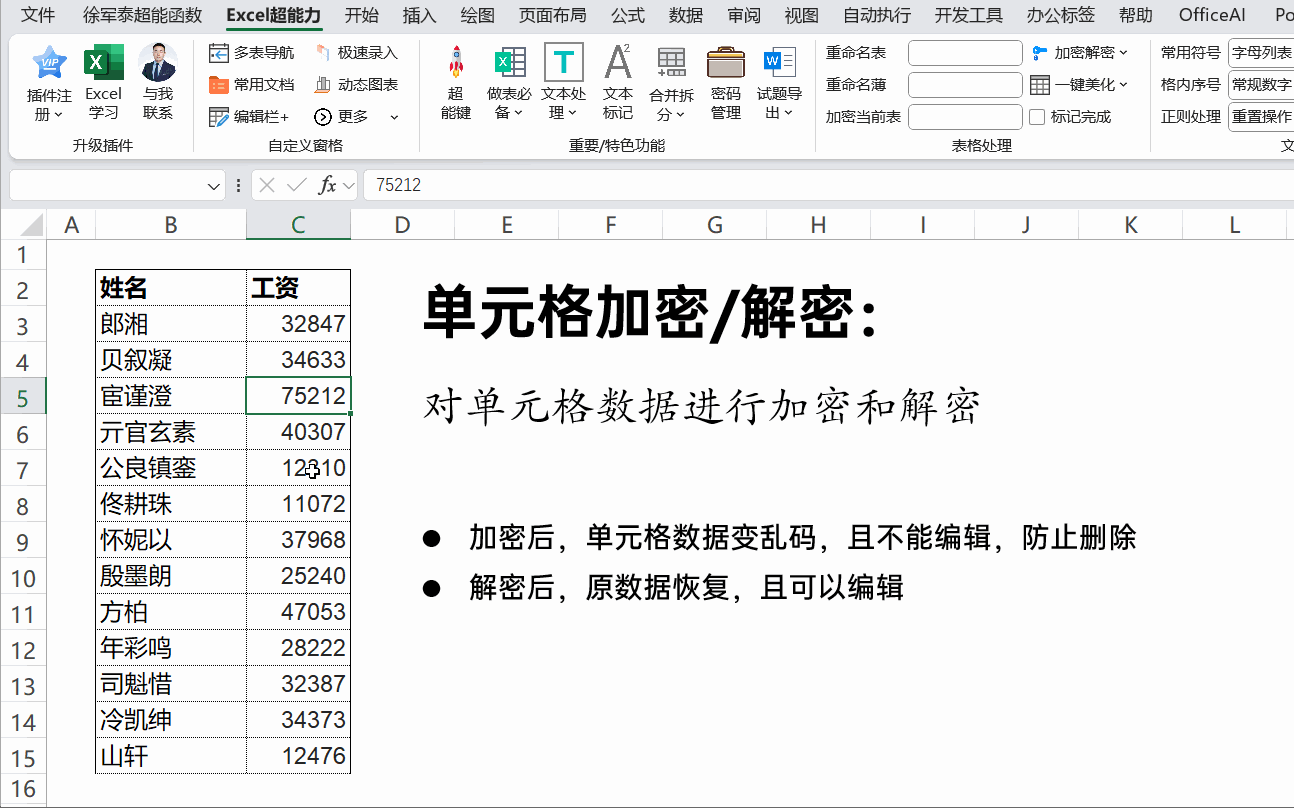Click in the 重命名表 input field
The width and height of the screenshot is (1294, 808).
(x=965, y=53)
